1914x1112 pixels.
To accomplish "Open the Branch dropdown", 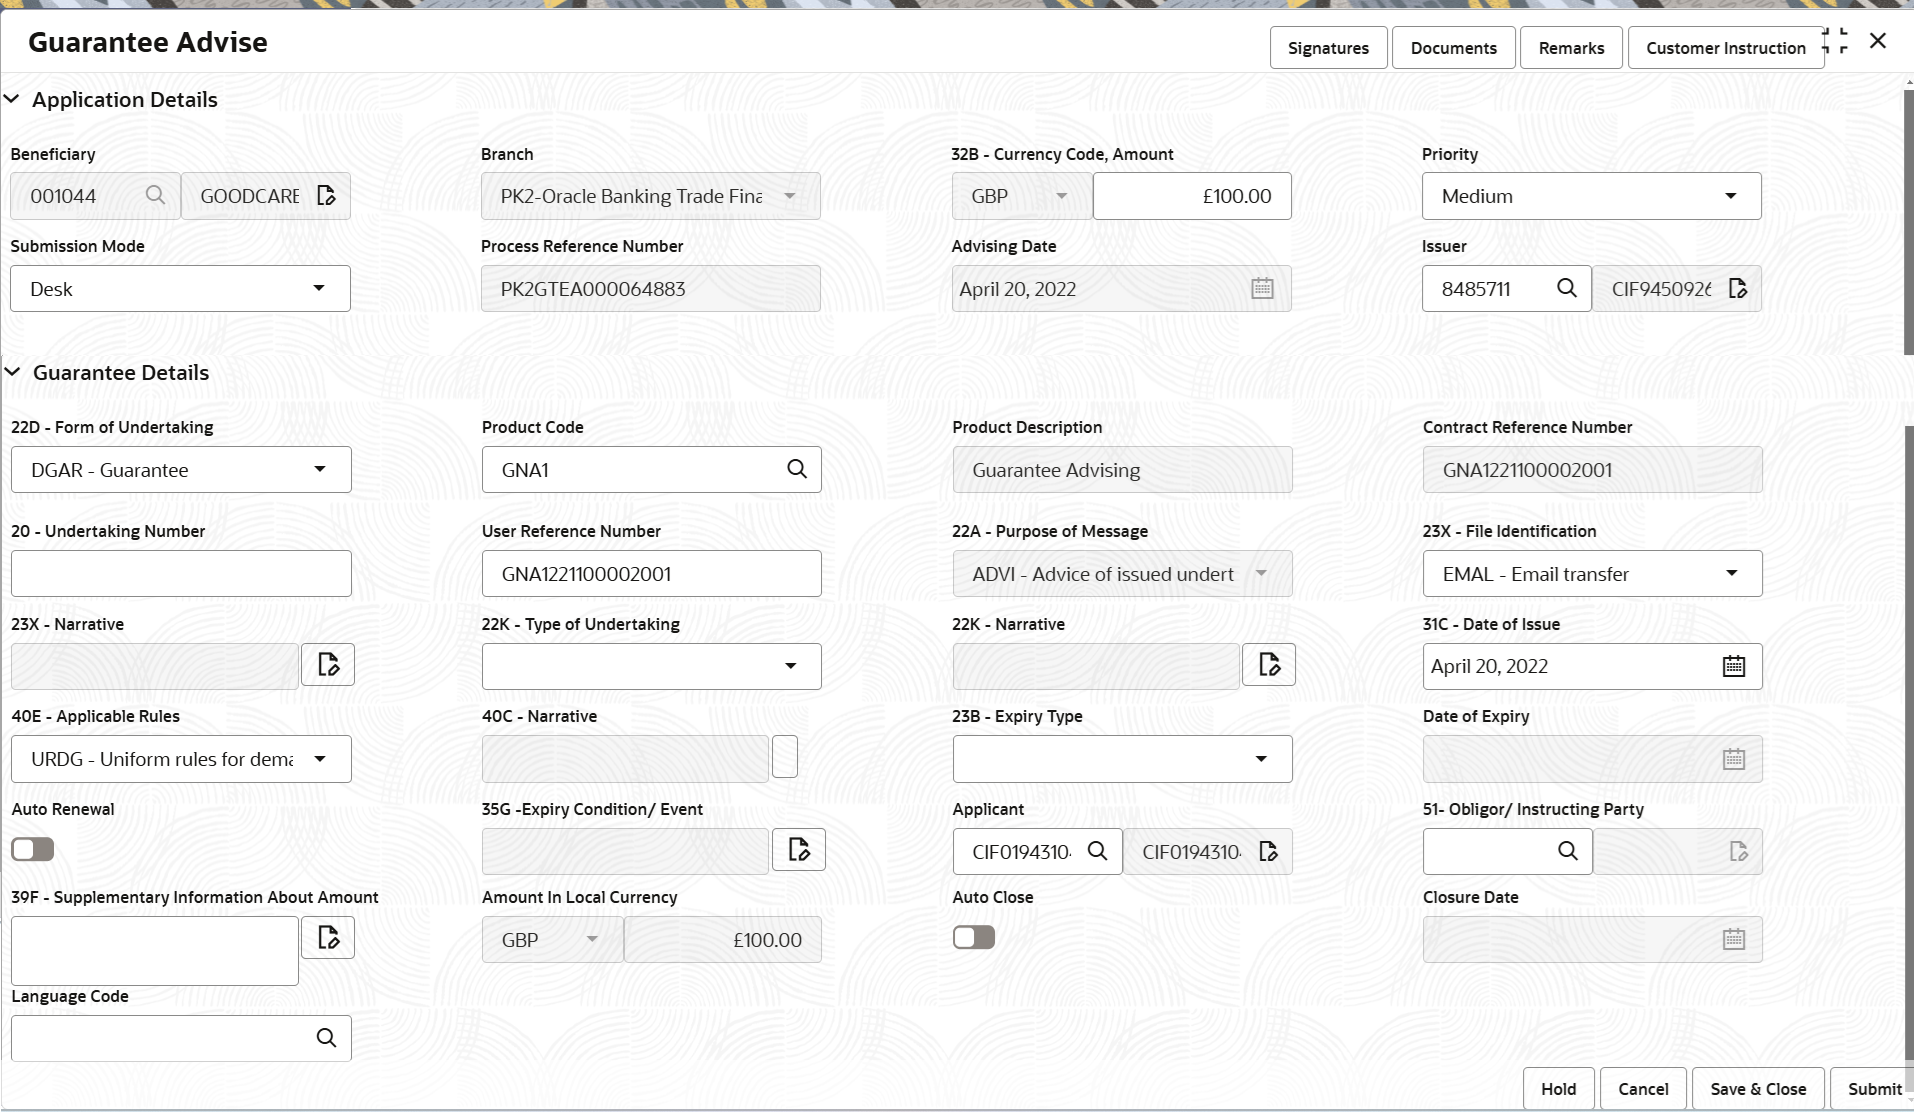I will pos(651,196).
